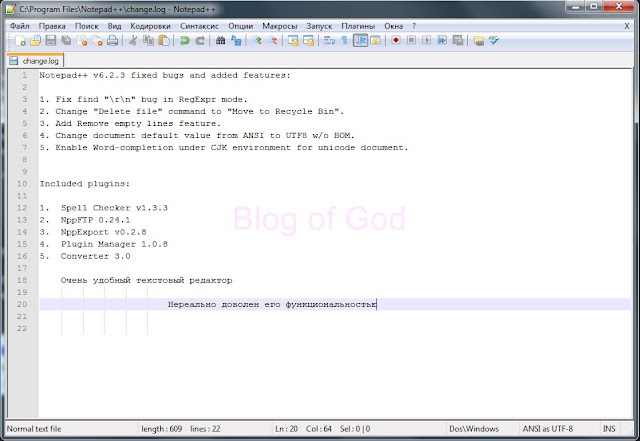
Task: Toggle synchronized vertical scrolling
Action: 293,40
